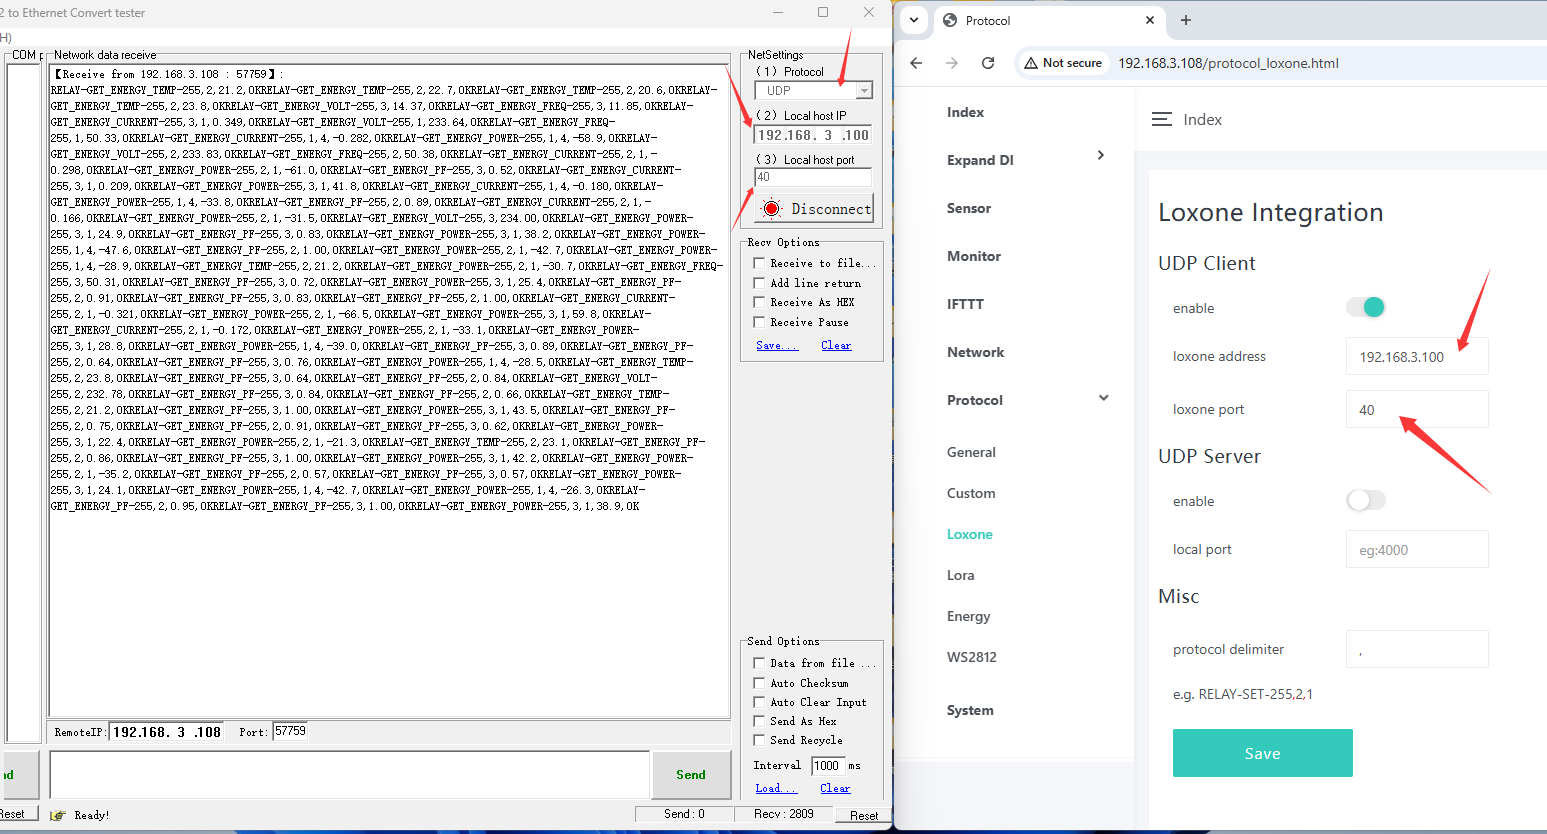The image size is (1547, 834).
Task: Check Send As Hex
Action: click(x=759, y=721)
